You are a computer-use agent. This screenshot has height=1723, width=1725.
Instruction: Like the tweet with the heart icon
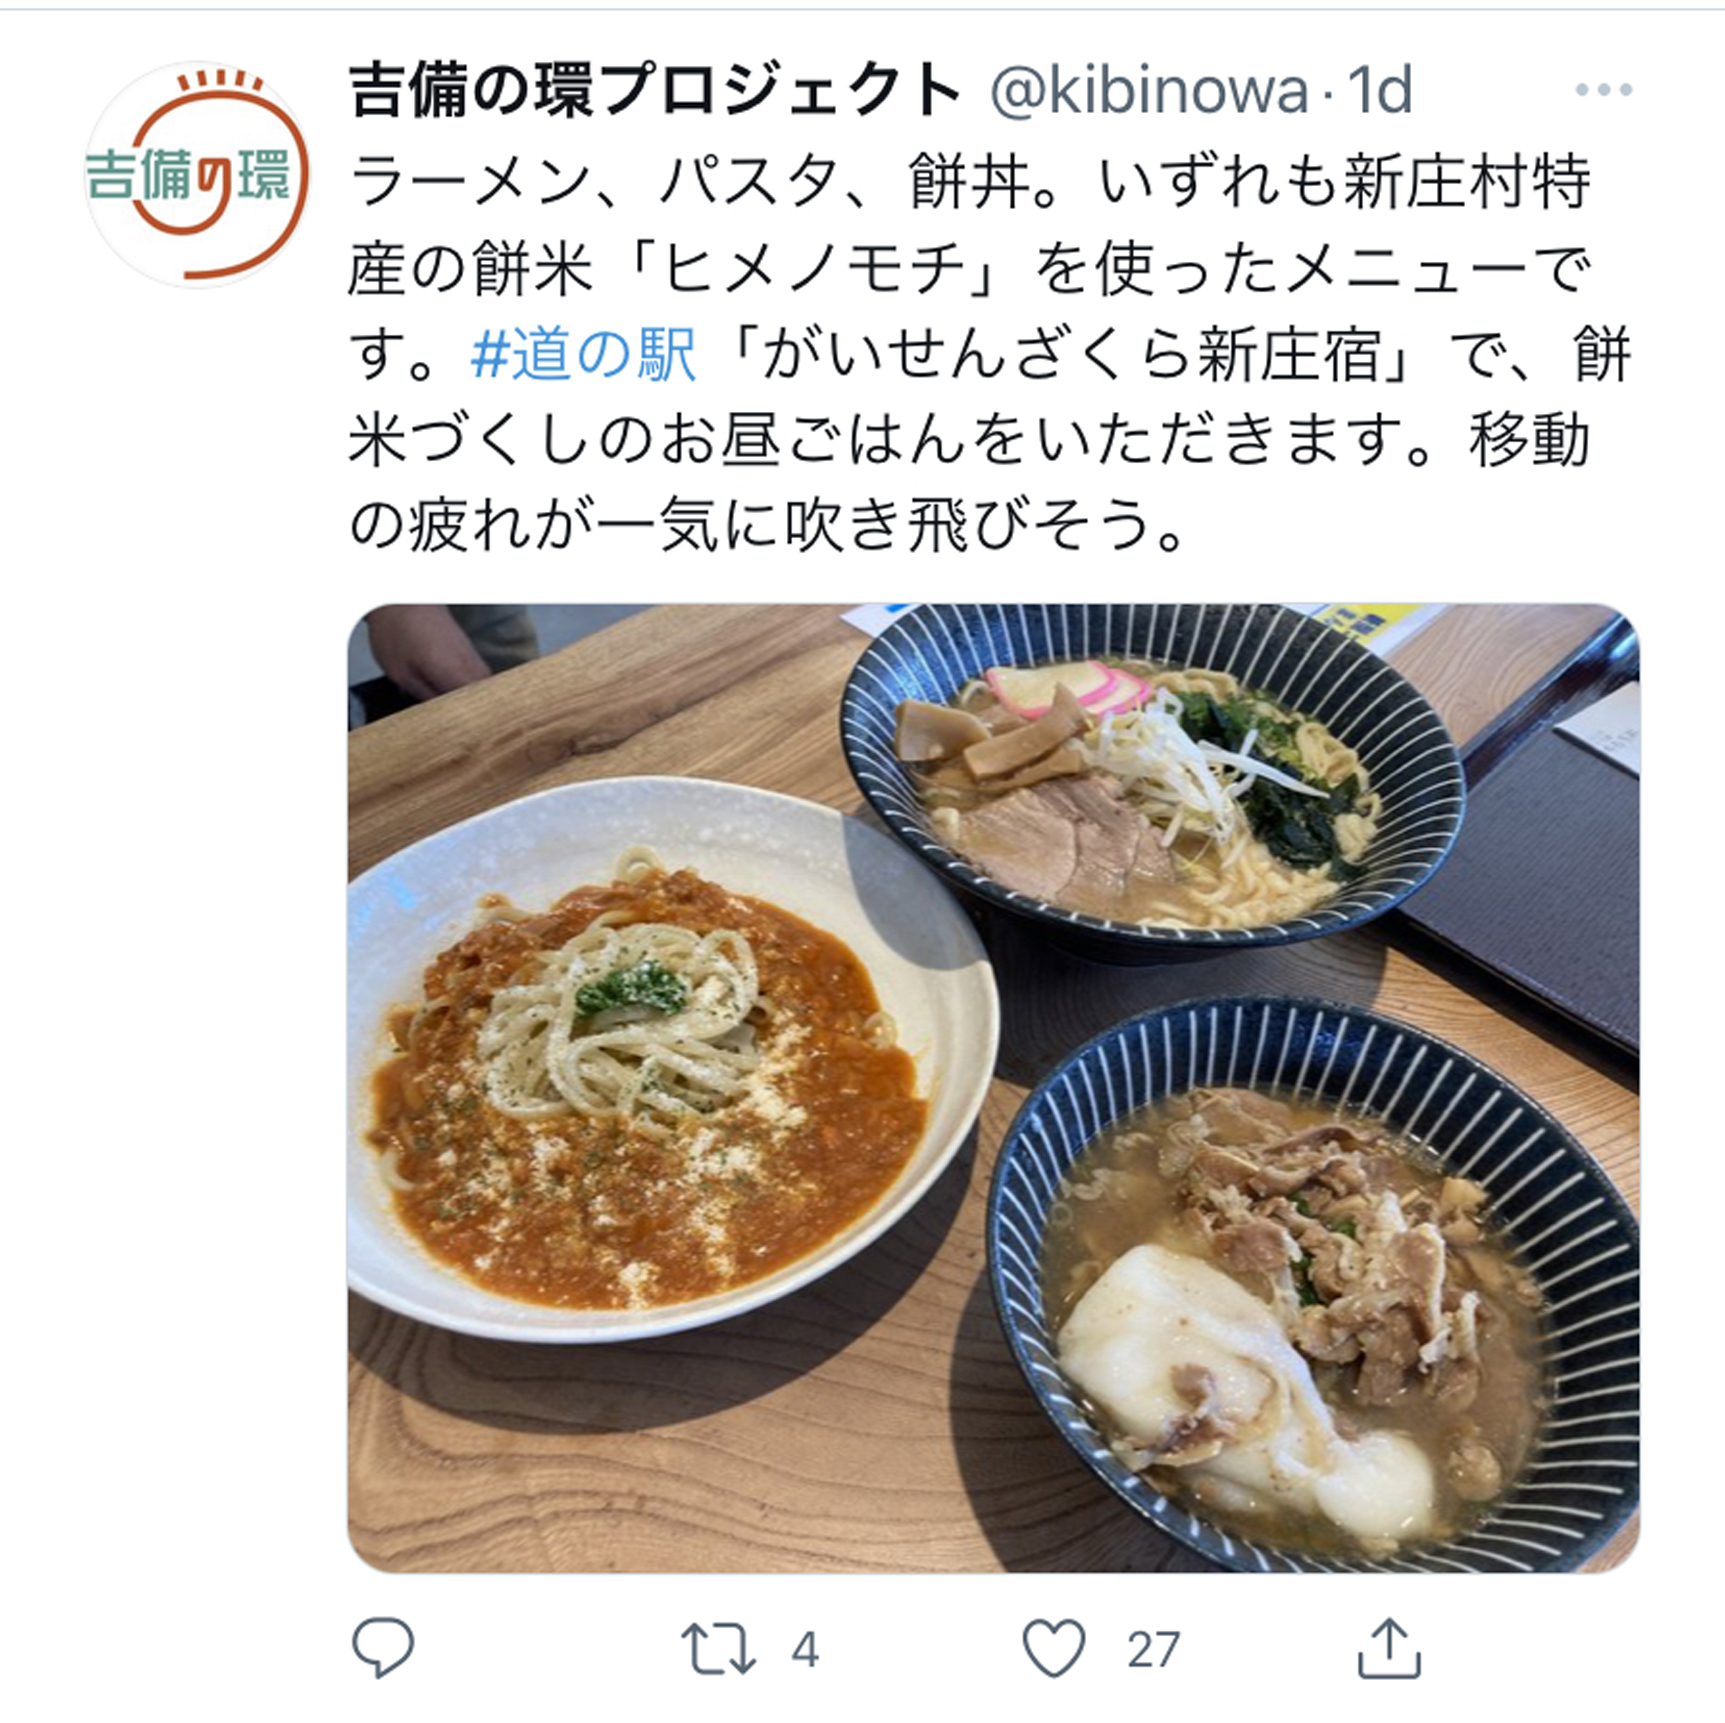click(x=1054, y=1648)
